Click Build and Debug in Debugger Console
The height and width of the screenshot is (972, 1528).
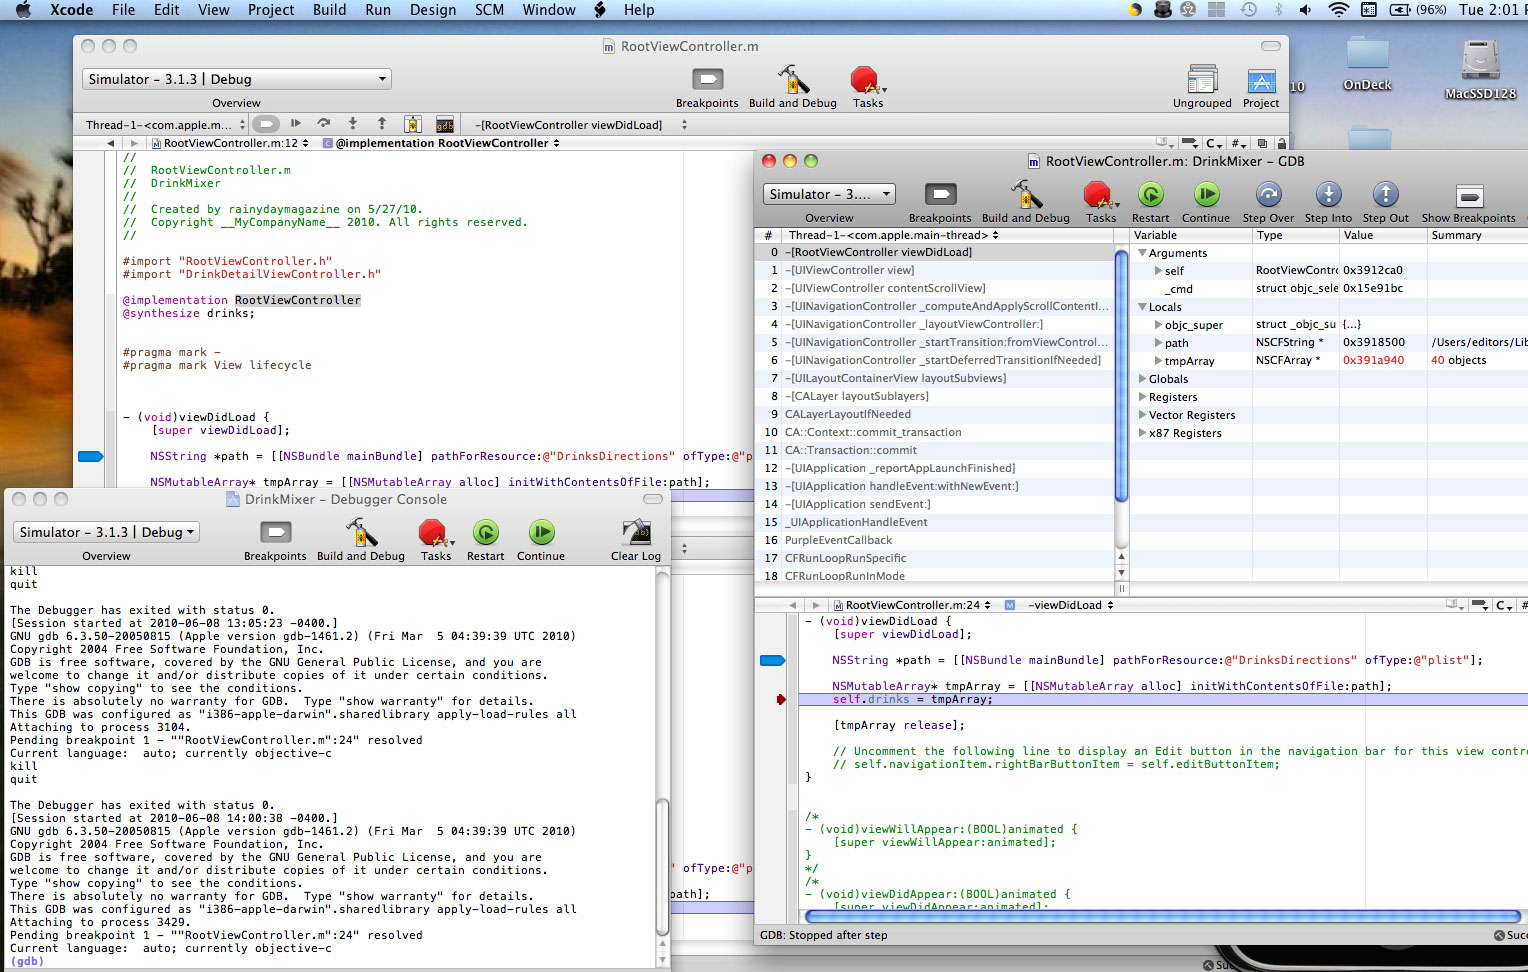click(360, 533)
